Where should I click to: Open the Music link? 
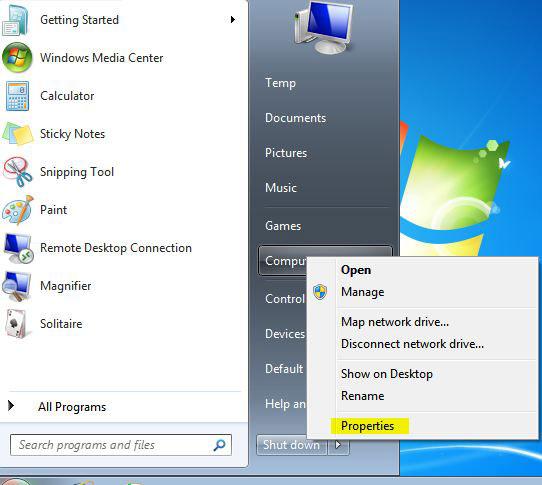281,188
